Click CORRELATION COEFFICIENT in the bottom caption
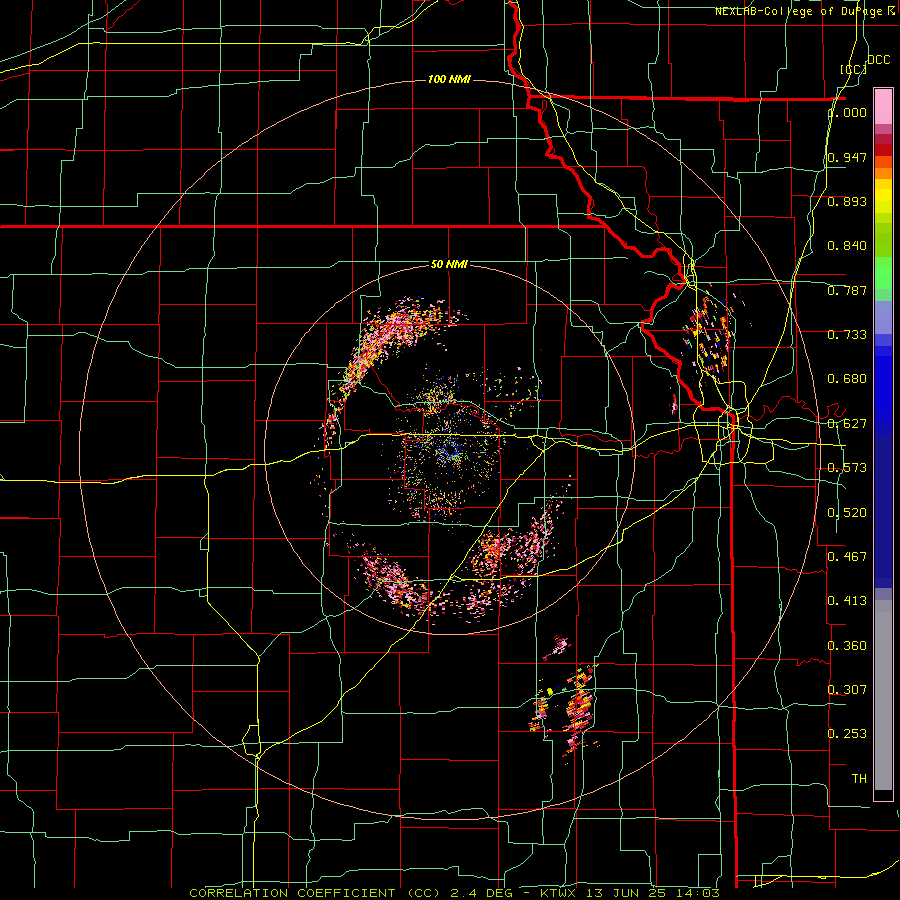The image size is (900, 900). 292,893
